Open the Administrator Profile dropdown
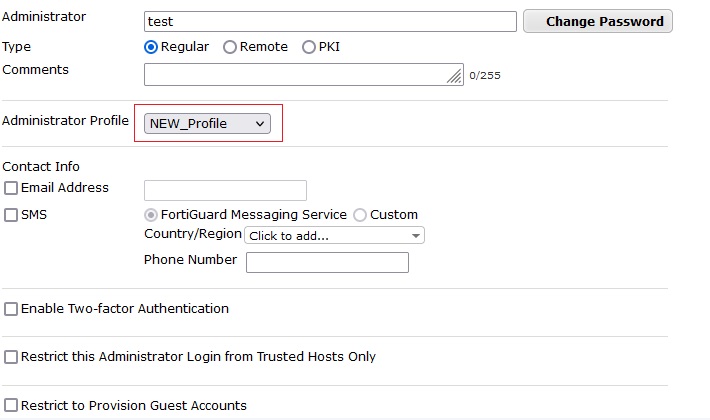The height and width of the screenshot is (420, 710). pyautogui.click(x=207, y=123)
